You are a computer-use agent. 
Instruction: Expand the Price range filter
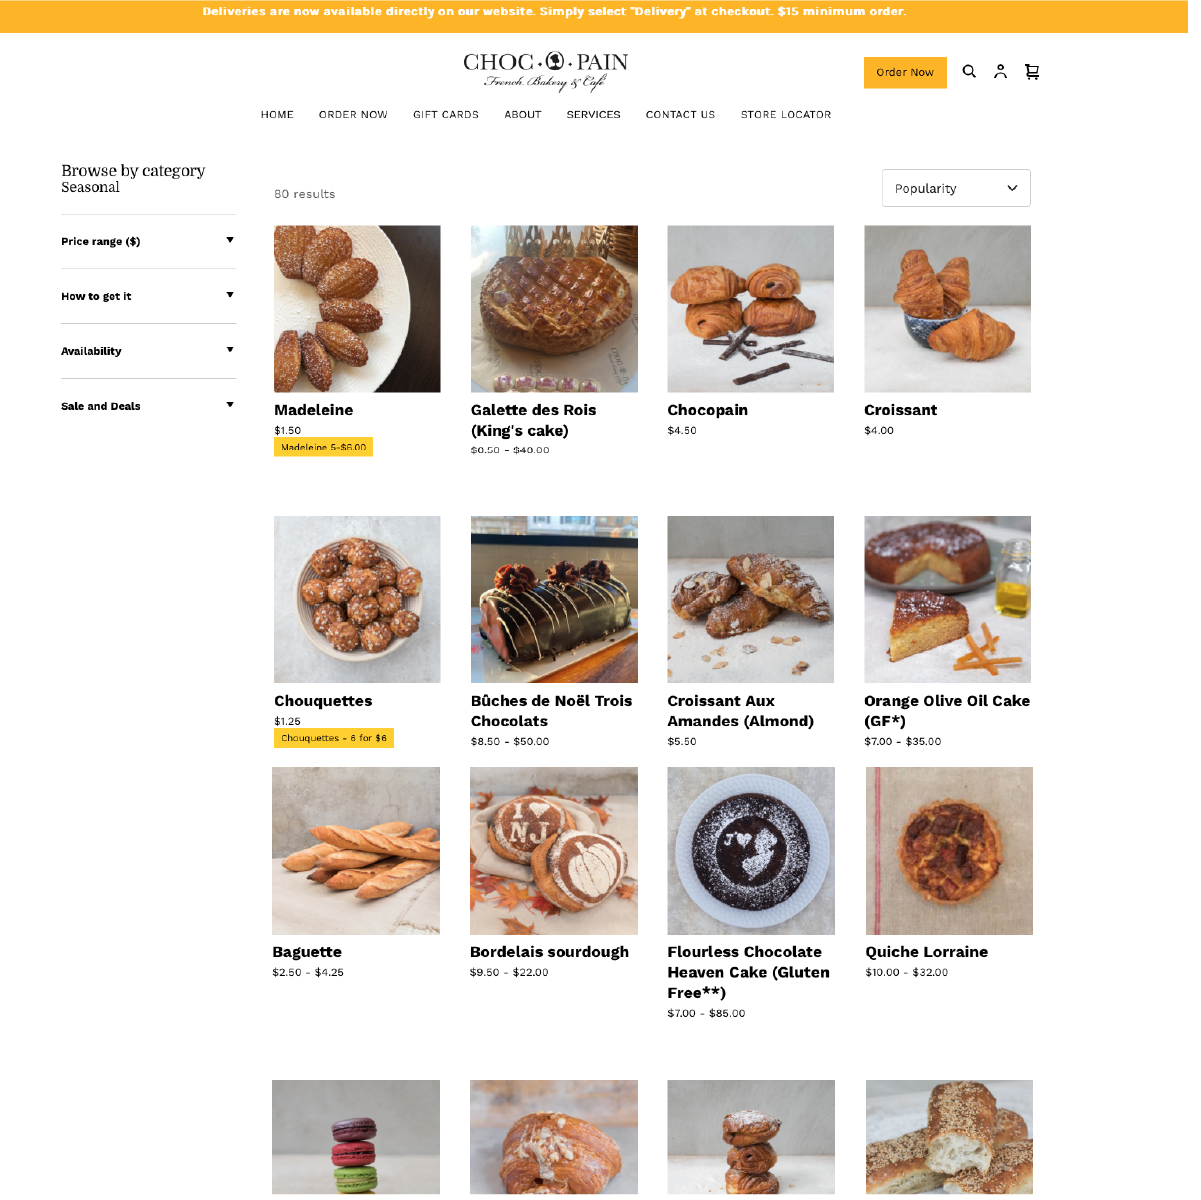point(148,241)
